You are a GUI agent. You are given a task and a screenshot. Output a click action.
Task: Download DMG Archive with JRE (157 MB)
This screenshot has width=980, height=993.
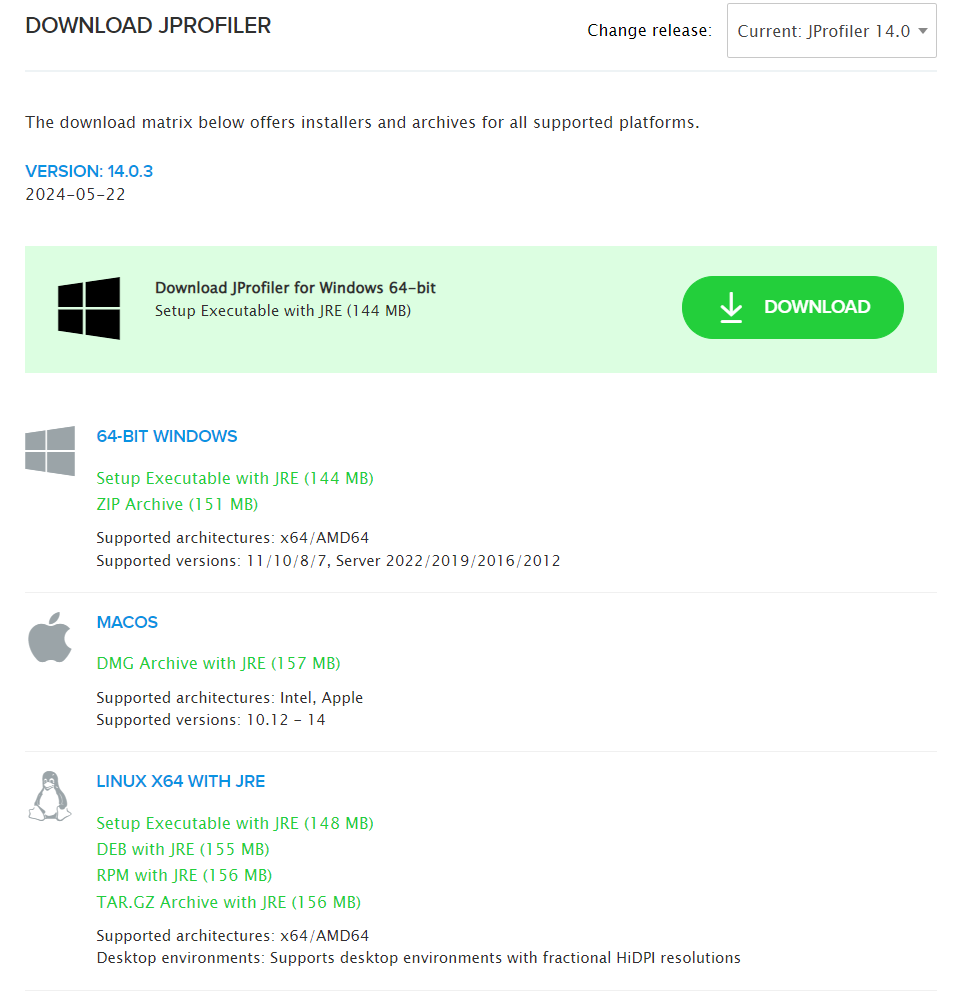point(218,663)
